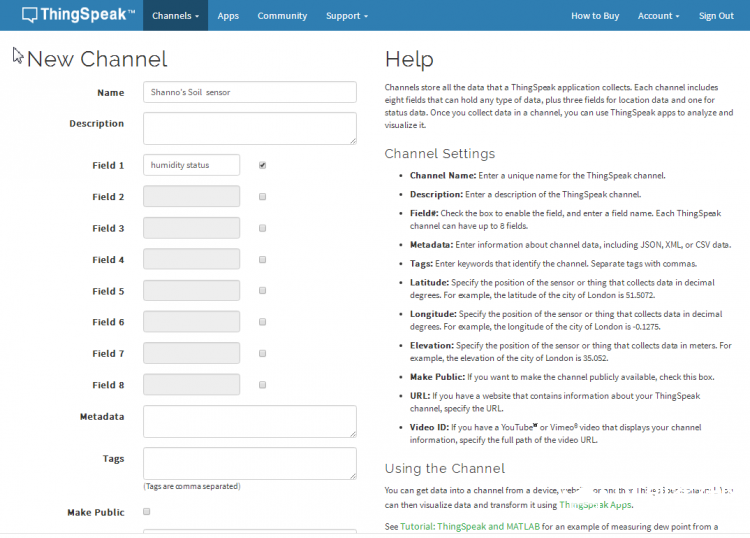This screenshot has width=750, height=538.
Task: Enable the Field 3 checkbox
Action: pyautogui.click(x=263, y=228)
